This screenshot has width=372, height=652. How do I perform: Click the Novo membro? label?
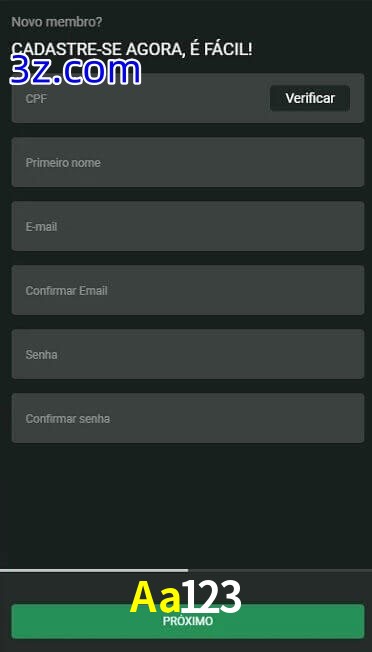(x=57, y=22)
